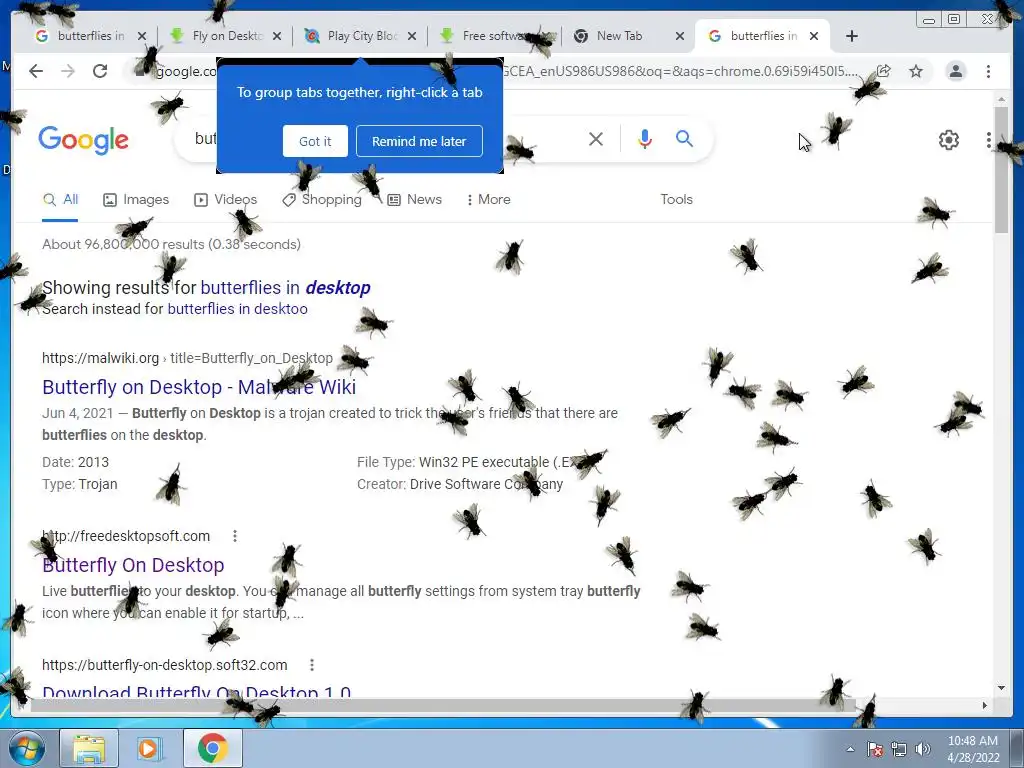
Task: Click the Chrome taskbar icon
Action: [x=212, y=748]
